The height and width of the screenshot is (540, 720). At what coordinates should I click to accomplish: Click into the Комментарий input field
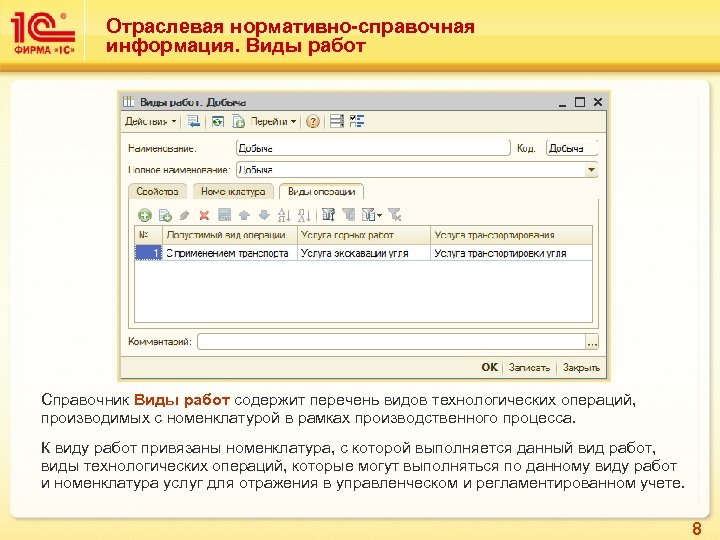(x=391, y=342)
